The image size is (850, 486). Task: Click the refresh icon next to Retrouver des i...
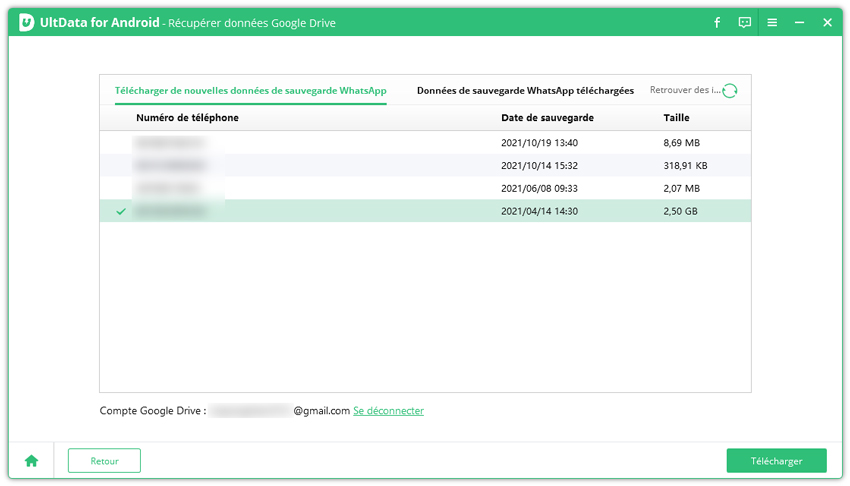730,90
